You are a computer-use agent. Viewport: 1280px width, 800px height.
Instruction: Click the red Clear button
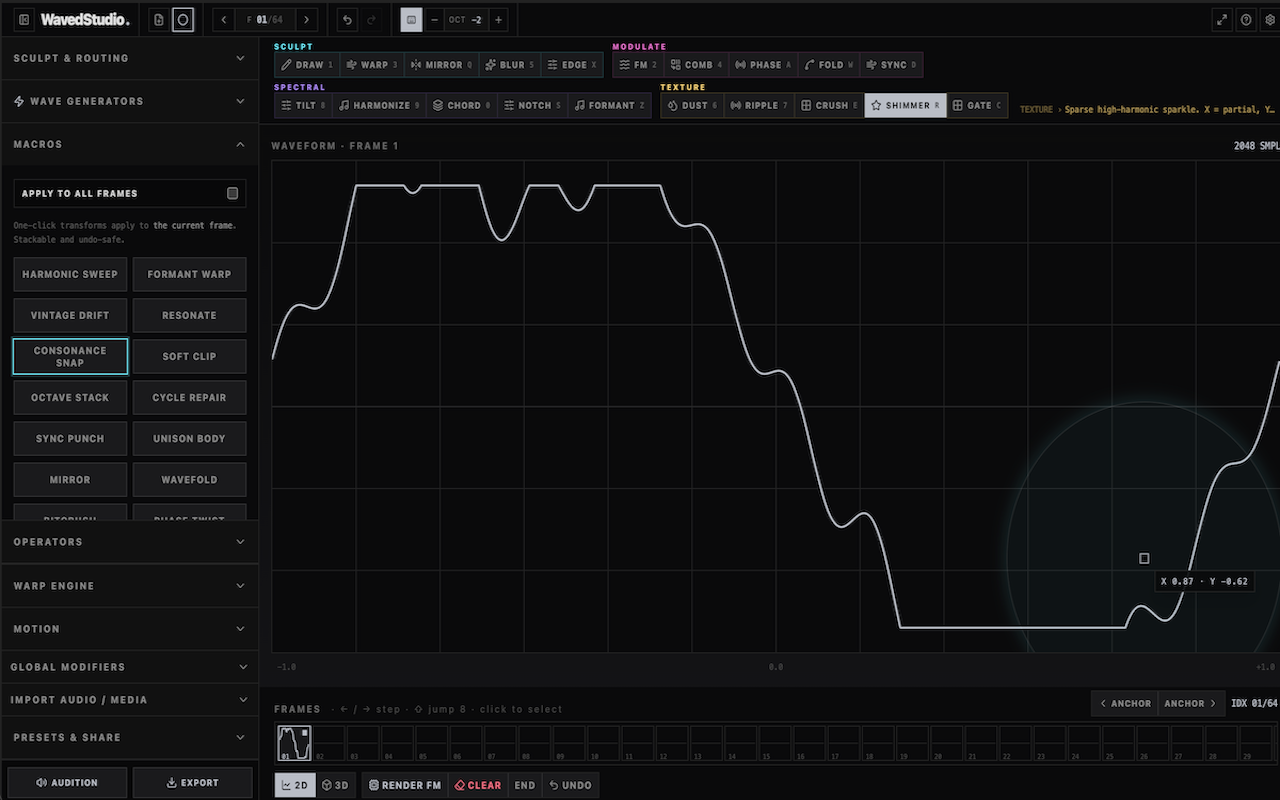point(477,785)
